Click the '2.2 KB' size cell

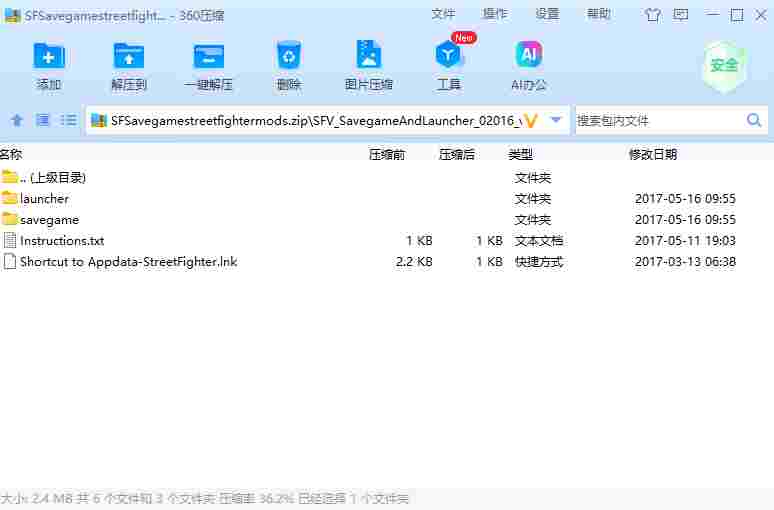(414, 262)
